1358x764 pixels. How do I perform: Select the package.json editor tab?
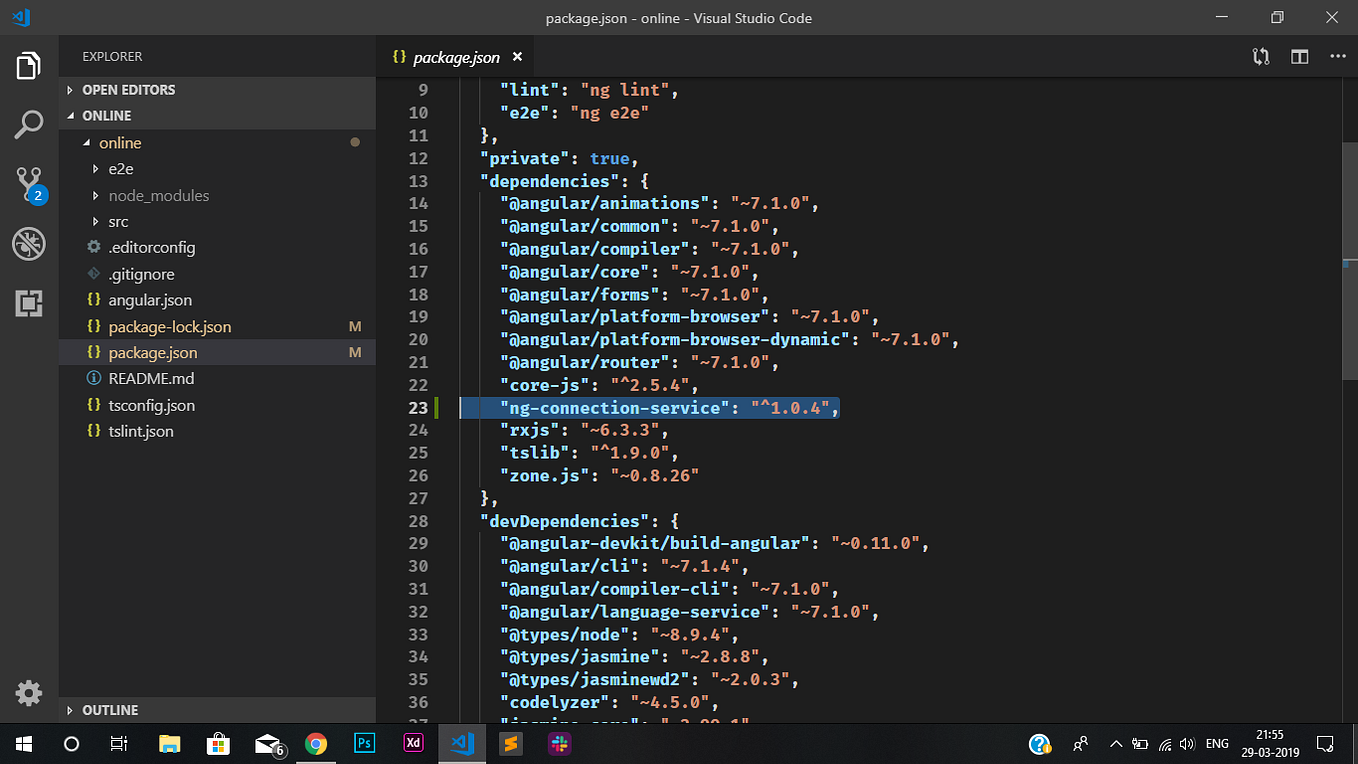[457, 57]
